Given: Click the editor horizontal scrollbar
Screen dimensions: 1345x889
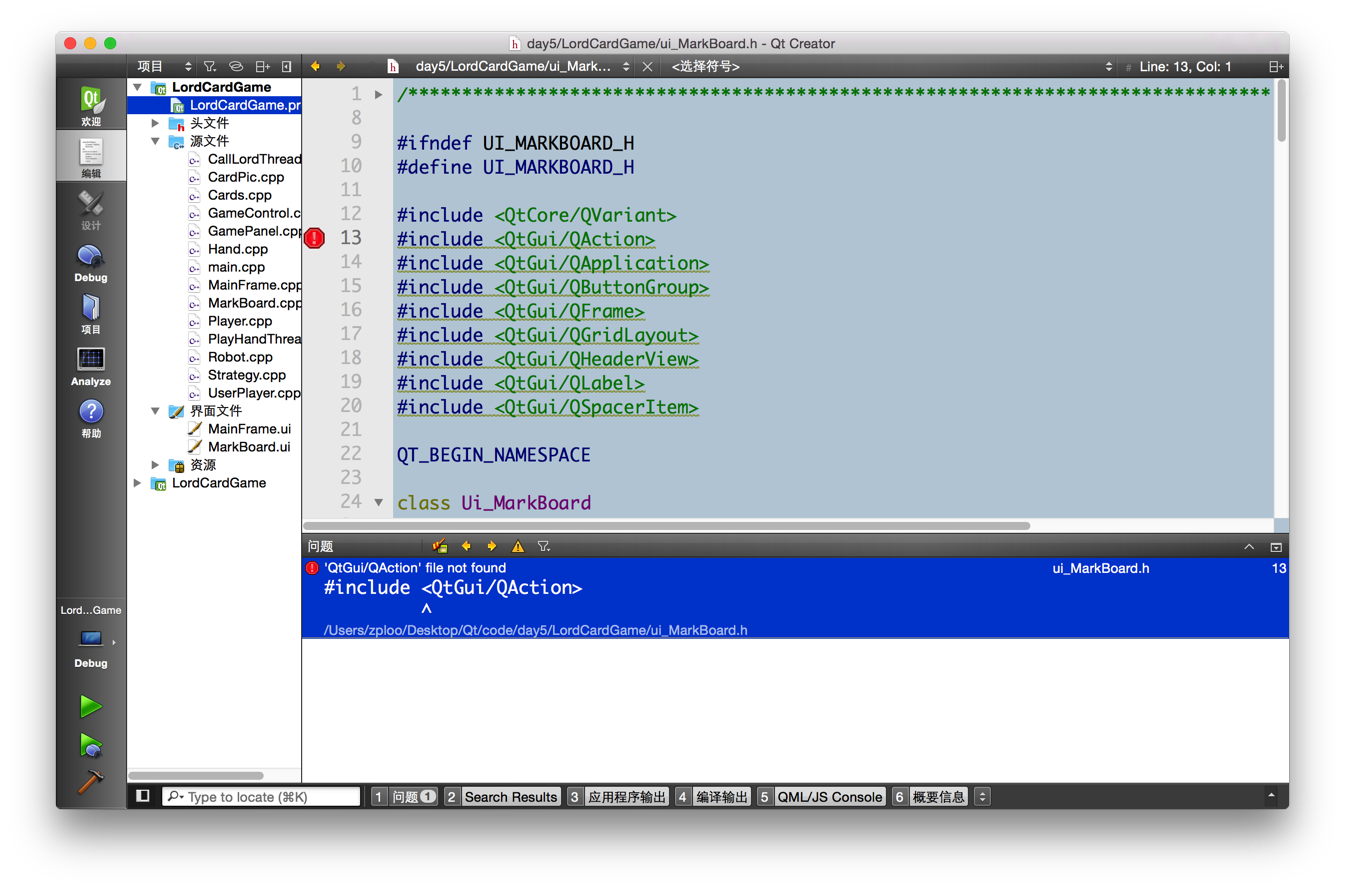Looking at the screenshot, I should tap(667, 525).
